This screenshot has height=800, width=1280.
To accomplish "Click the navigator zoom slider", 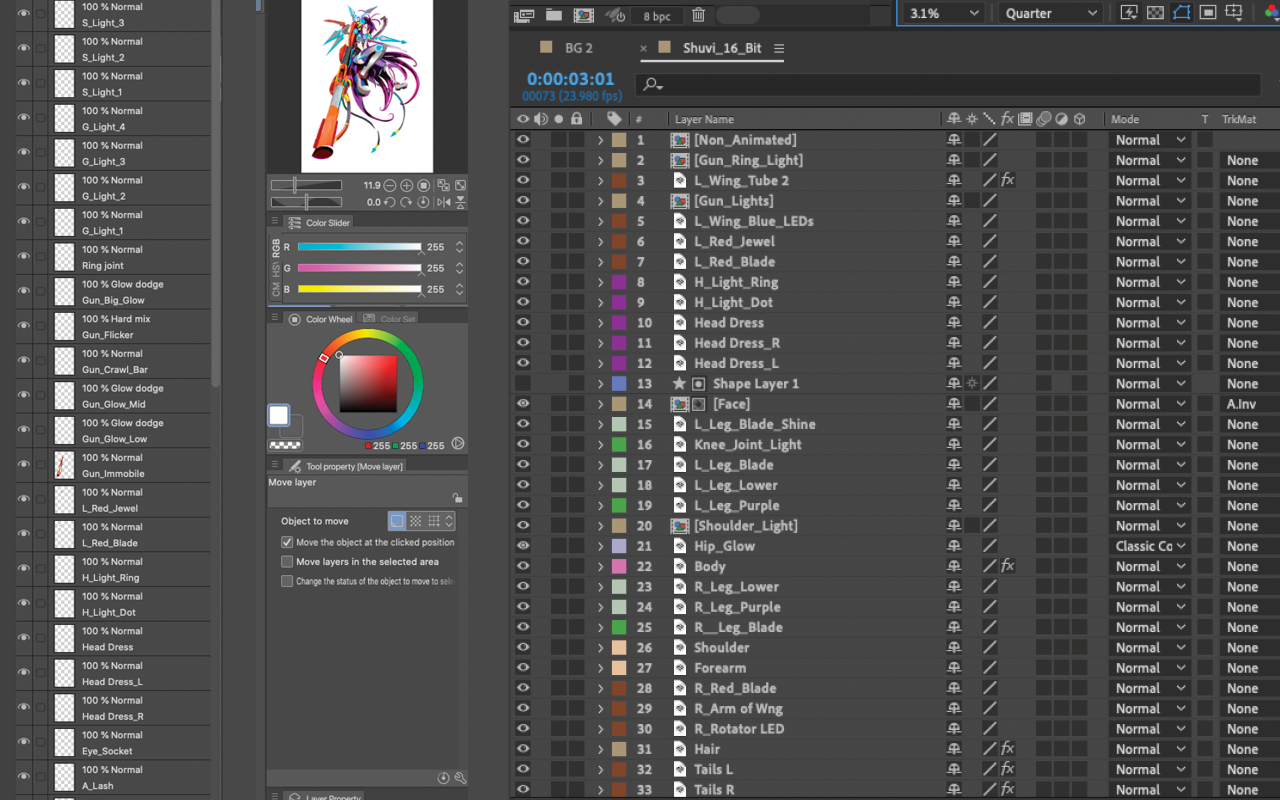I will [306, 185].
